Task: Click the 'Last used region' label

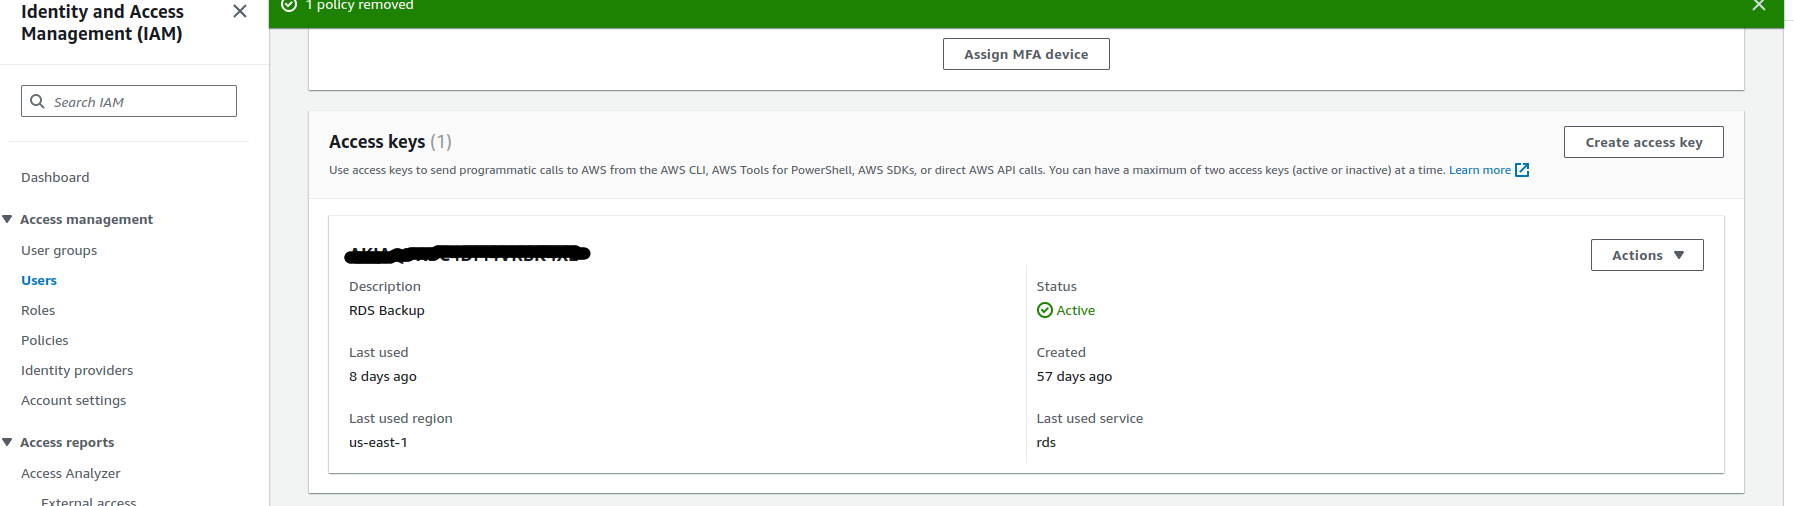Action: (x=401, y=418)
